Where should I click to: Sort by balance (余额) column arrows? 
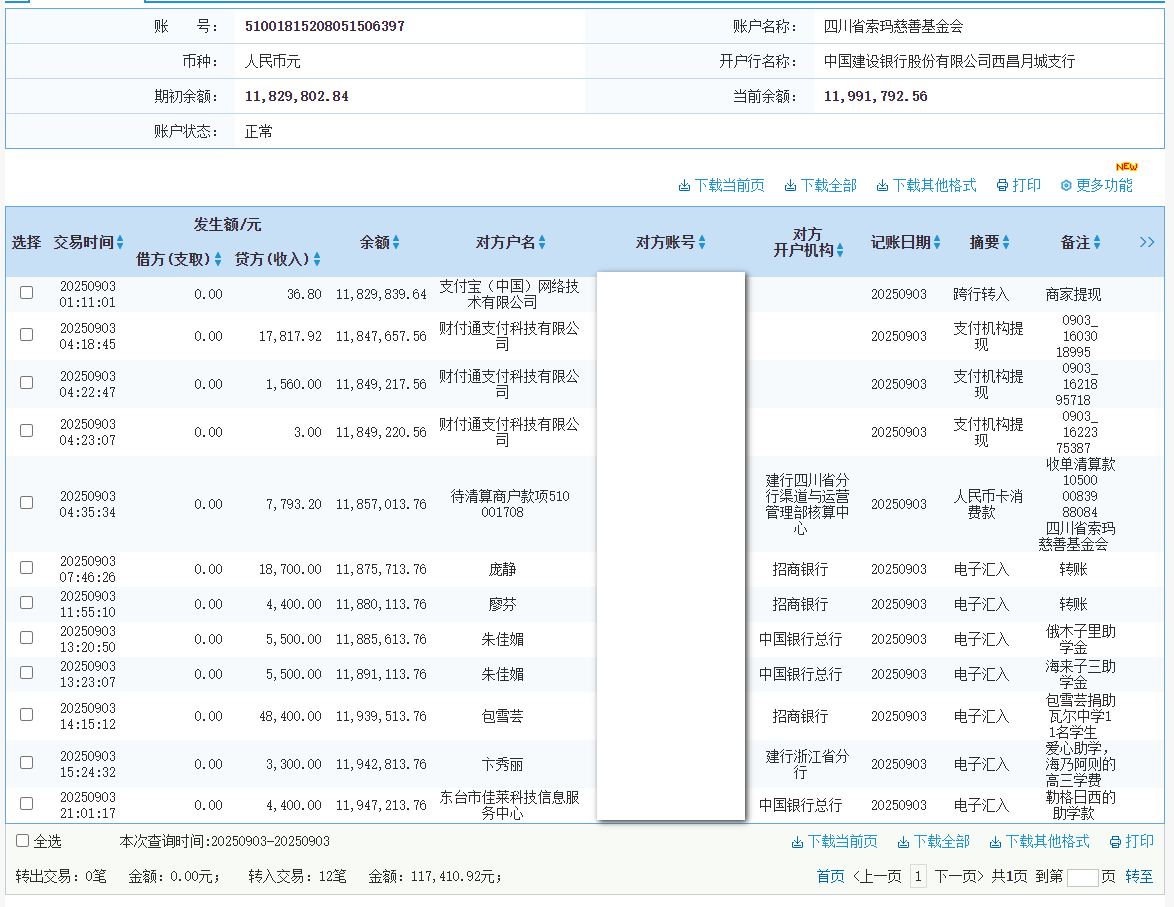tap(396, 242)
